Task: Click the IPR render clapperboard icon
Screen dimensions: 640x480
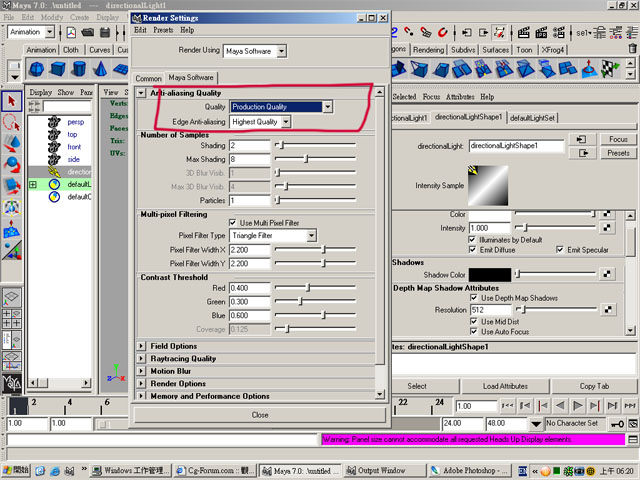Action: pyautogui.click(x=541, y=32)
